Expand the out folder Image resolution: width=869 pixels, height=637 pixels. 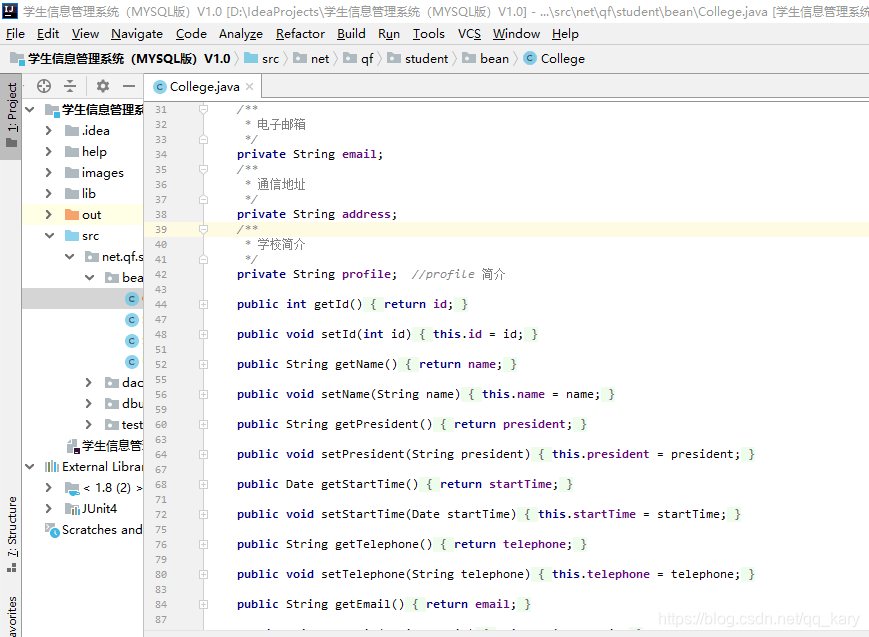49,215
